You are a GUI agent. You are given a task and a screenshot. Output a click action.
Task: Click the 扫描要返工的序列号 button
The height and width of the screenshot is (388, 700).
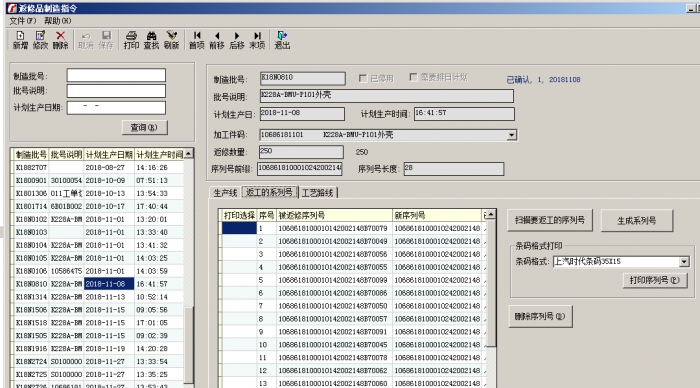(x=550, y=220)
